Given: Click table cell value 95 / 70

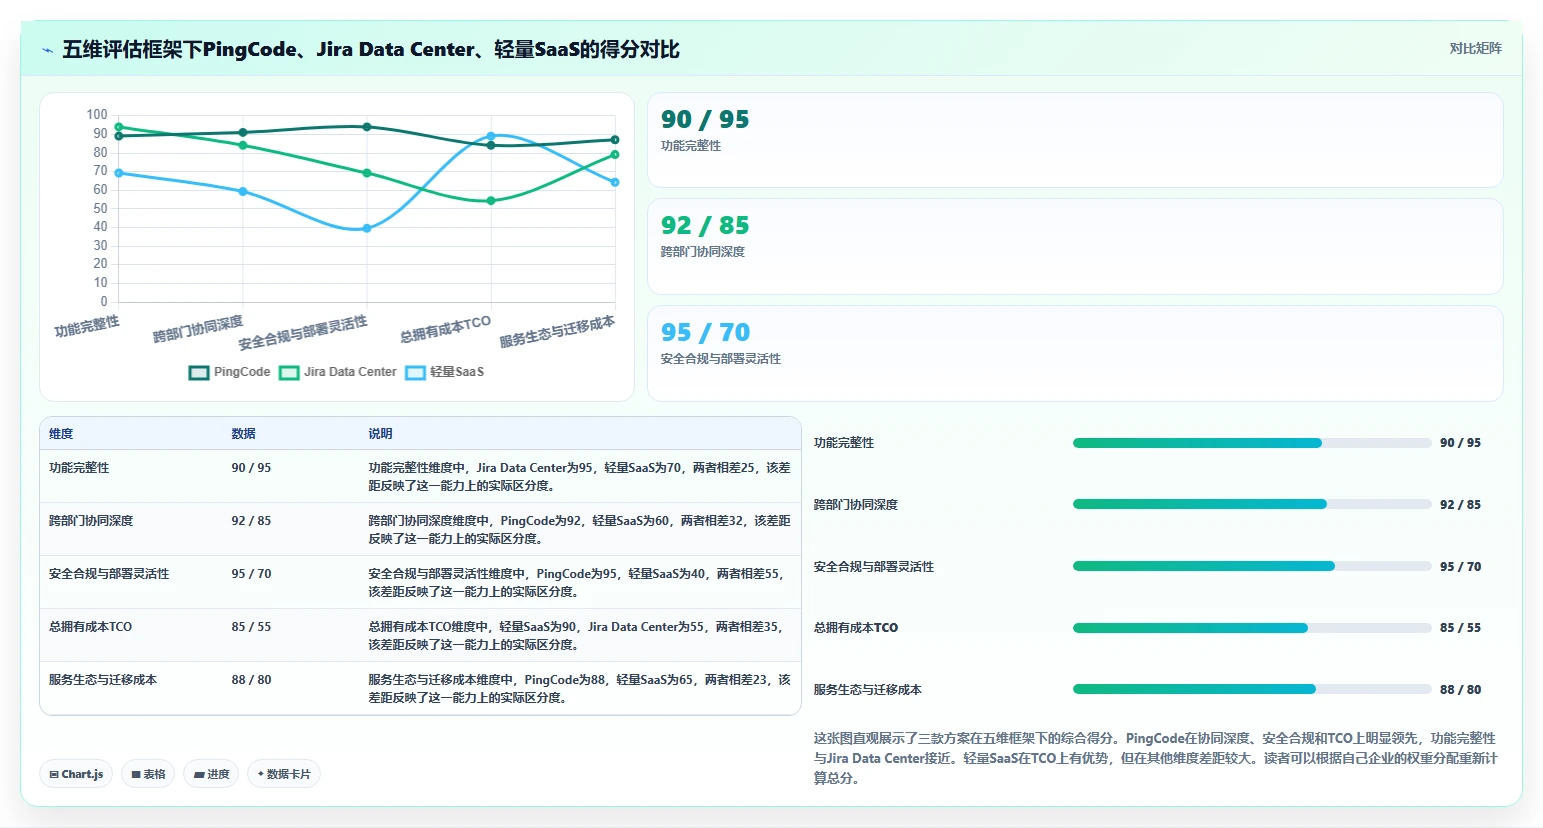Looking at the screenshot, I should click(x=251, y=574).
